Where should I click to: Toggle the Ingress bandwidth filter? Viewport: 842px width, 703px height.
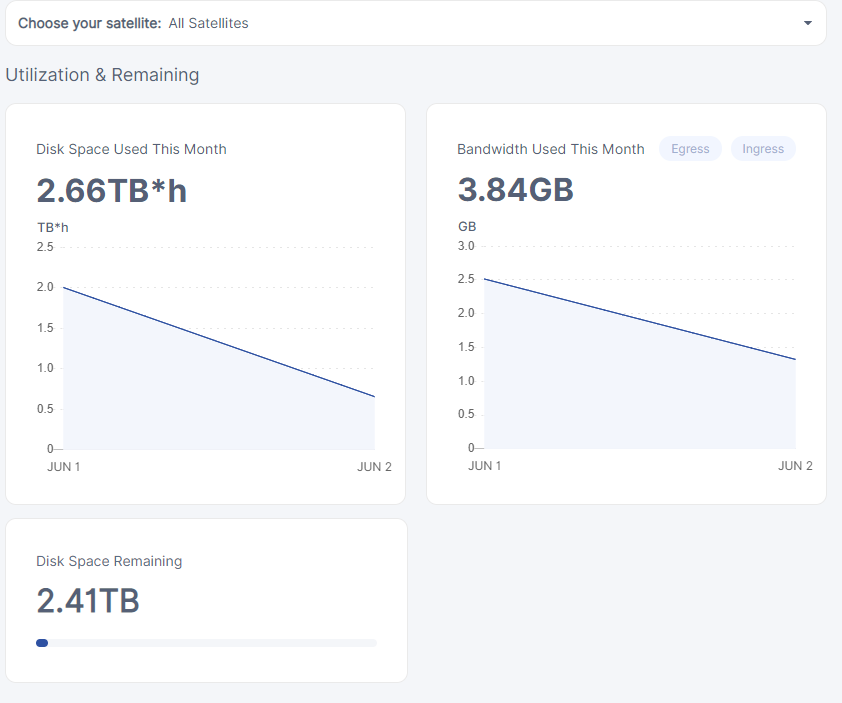[763, 149]
